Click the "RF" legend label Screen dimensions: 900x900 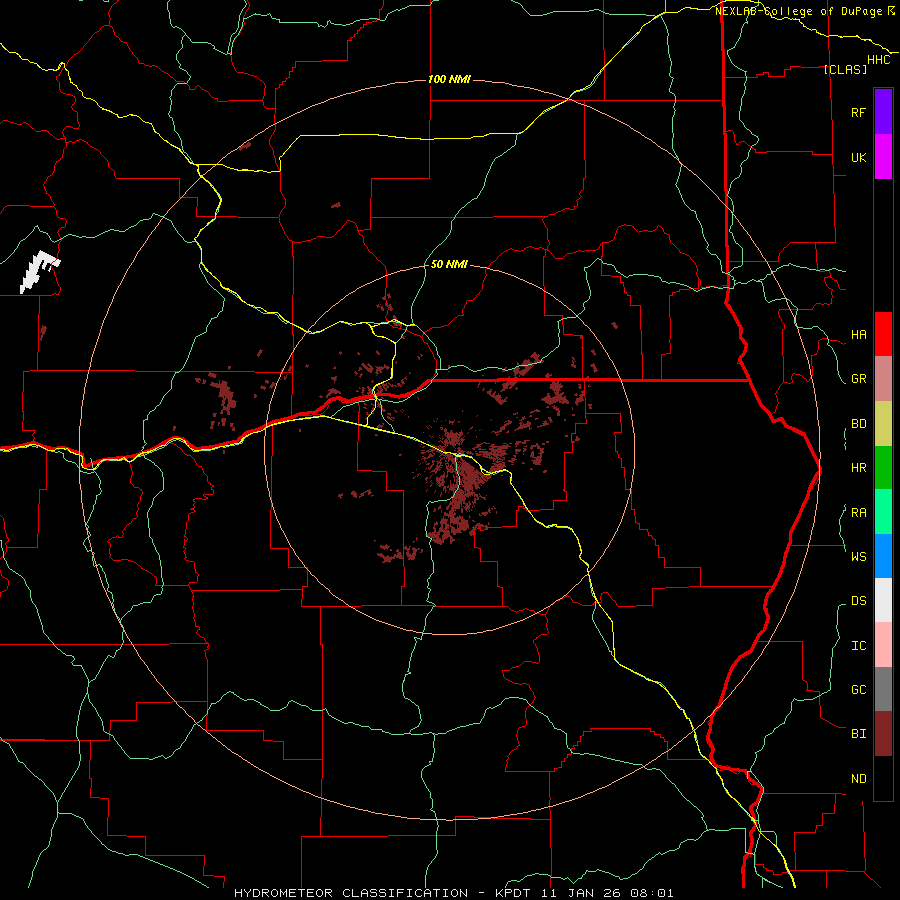(x=858, y=112)
